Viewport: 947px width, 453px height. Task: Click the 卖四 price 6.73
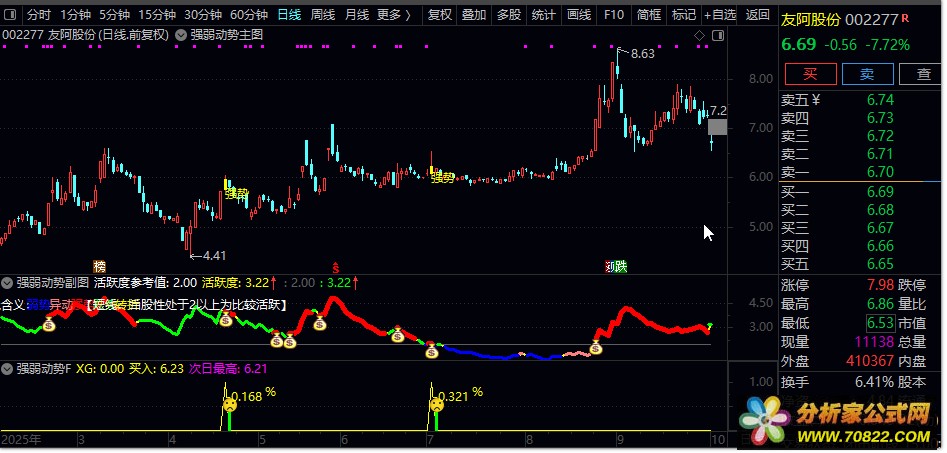(x=880, y=118)
